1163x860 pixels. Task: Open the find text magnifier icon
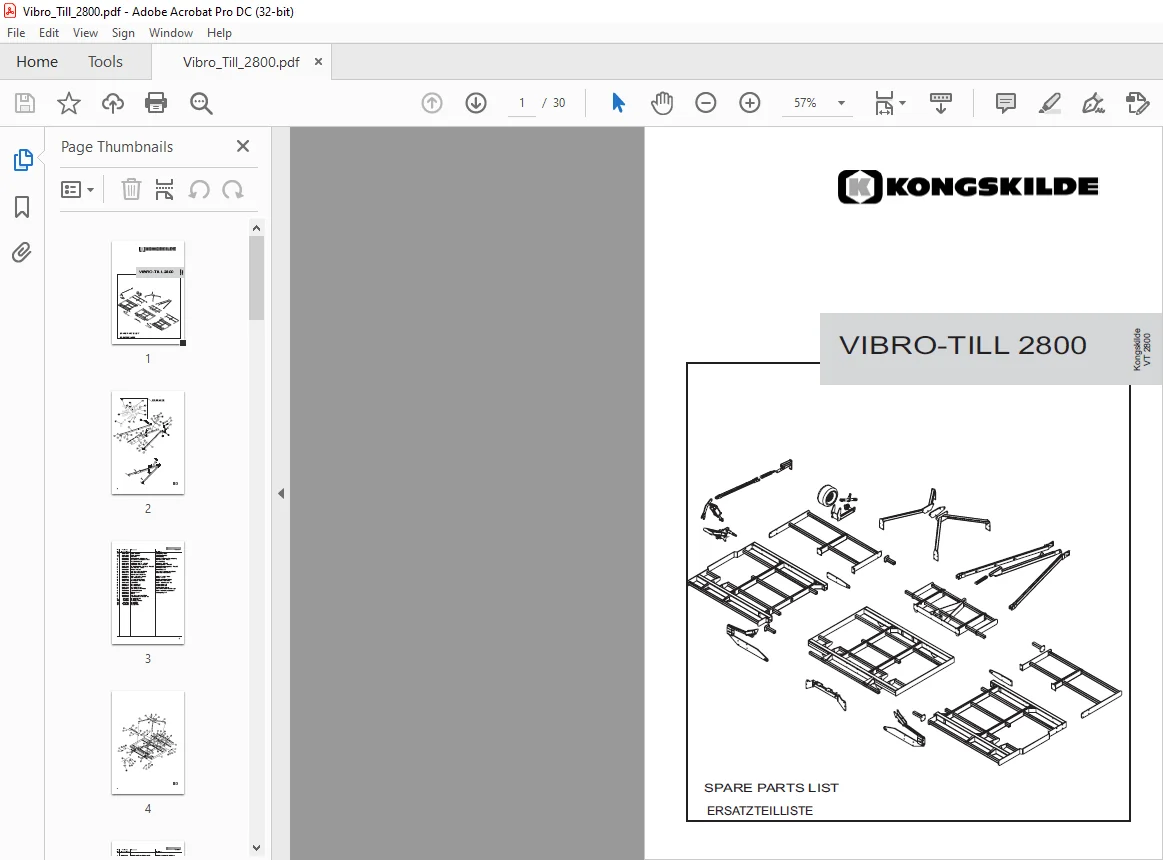click(x=201, y=103)
